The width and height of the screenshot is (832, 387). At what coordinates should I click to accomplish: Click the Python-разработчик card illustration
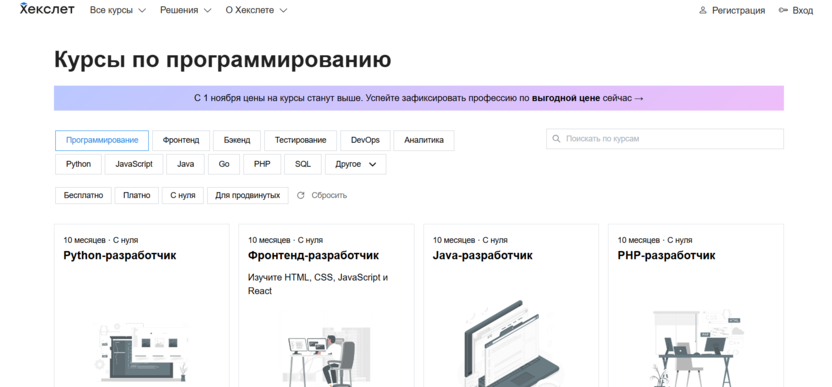click(142, 352)
